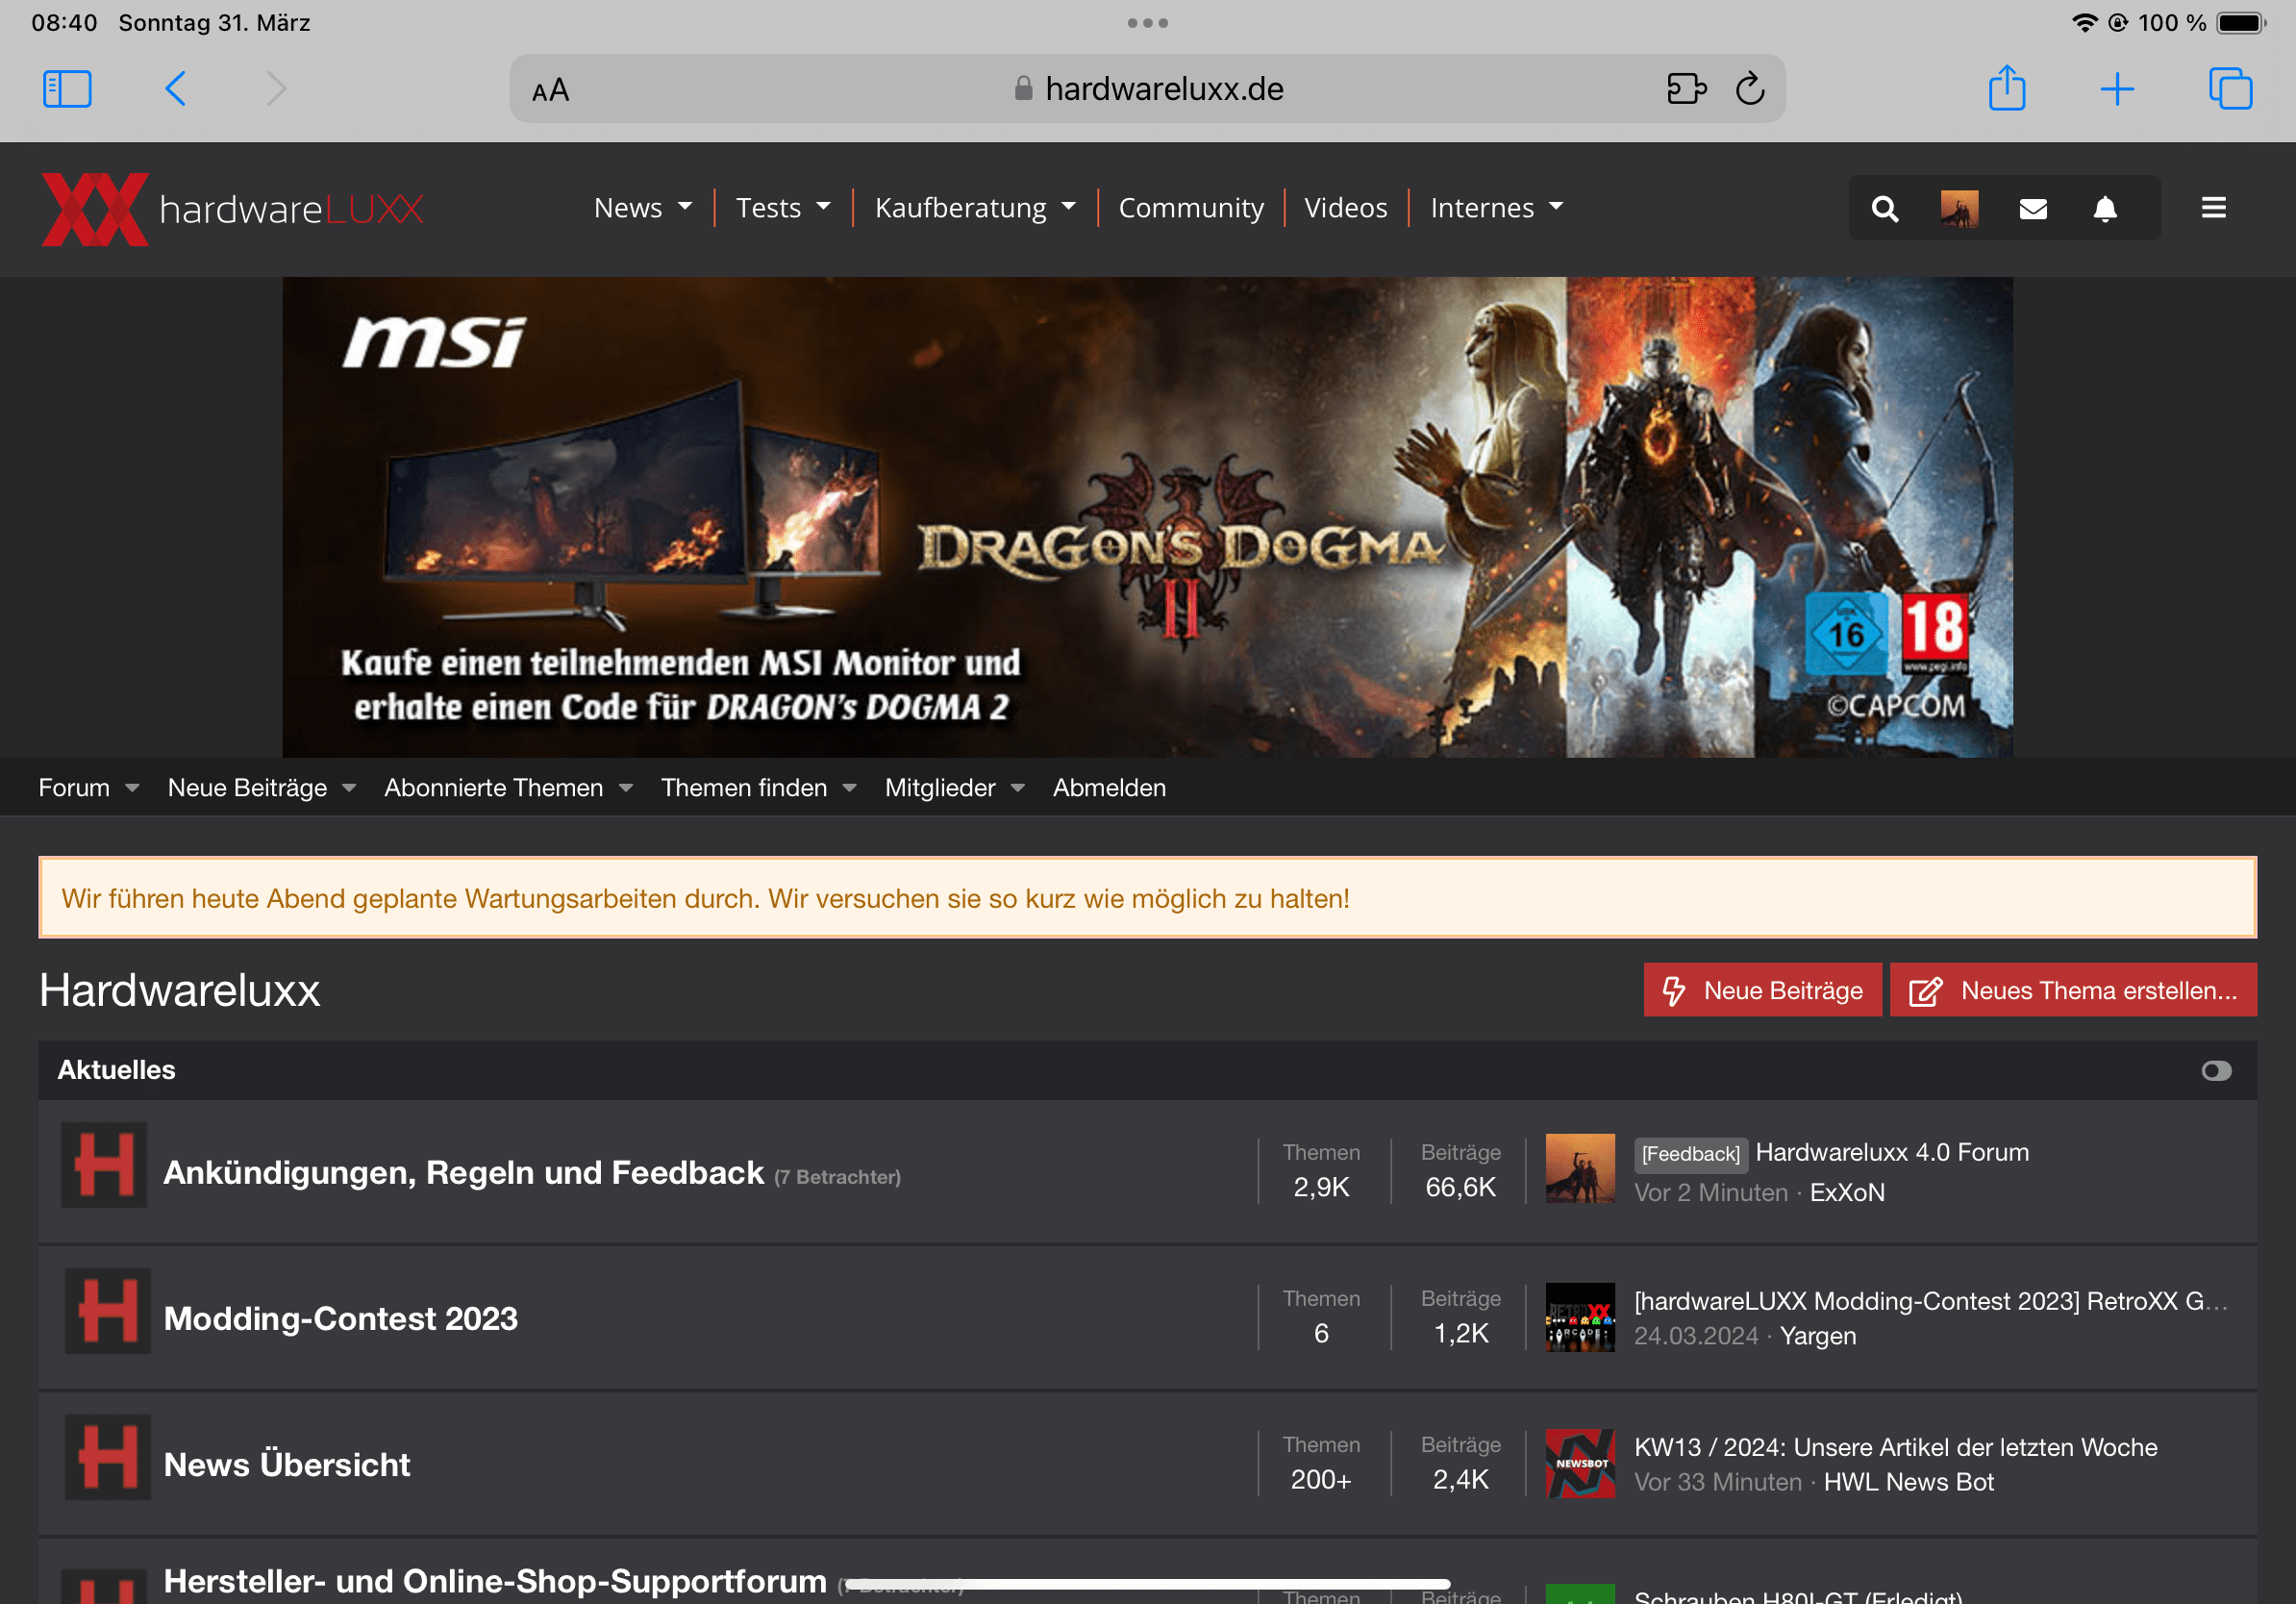The height and width of the screenshot is (1604, 2296).
Task: Click red Neue Beiträge button
Action: coord(1761,990)
